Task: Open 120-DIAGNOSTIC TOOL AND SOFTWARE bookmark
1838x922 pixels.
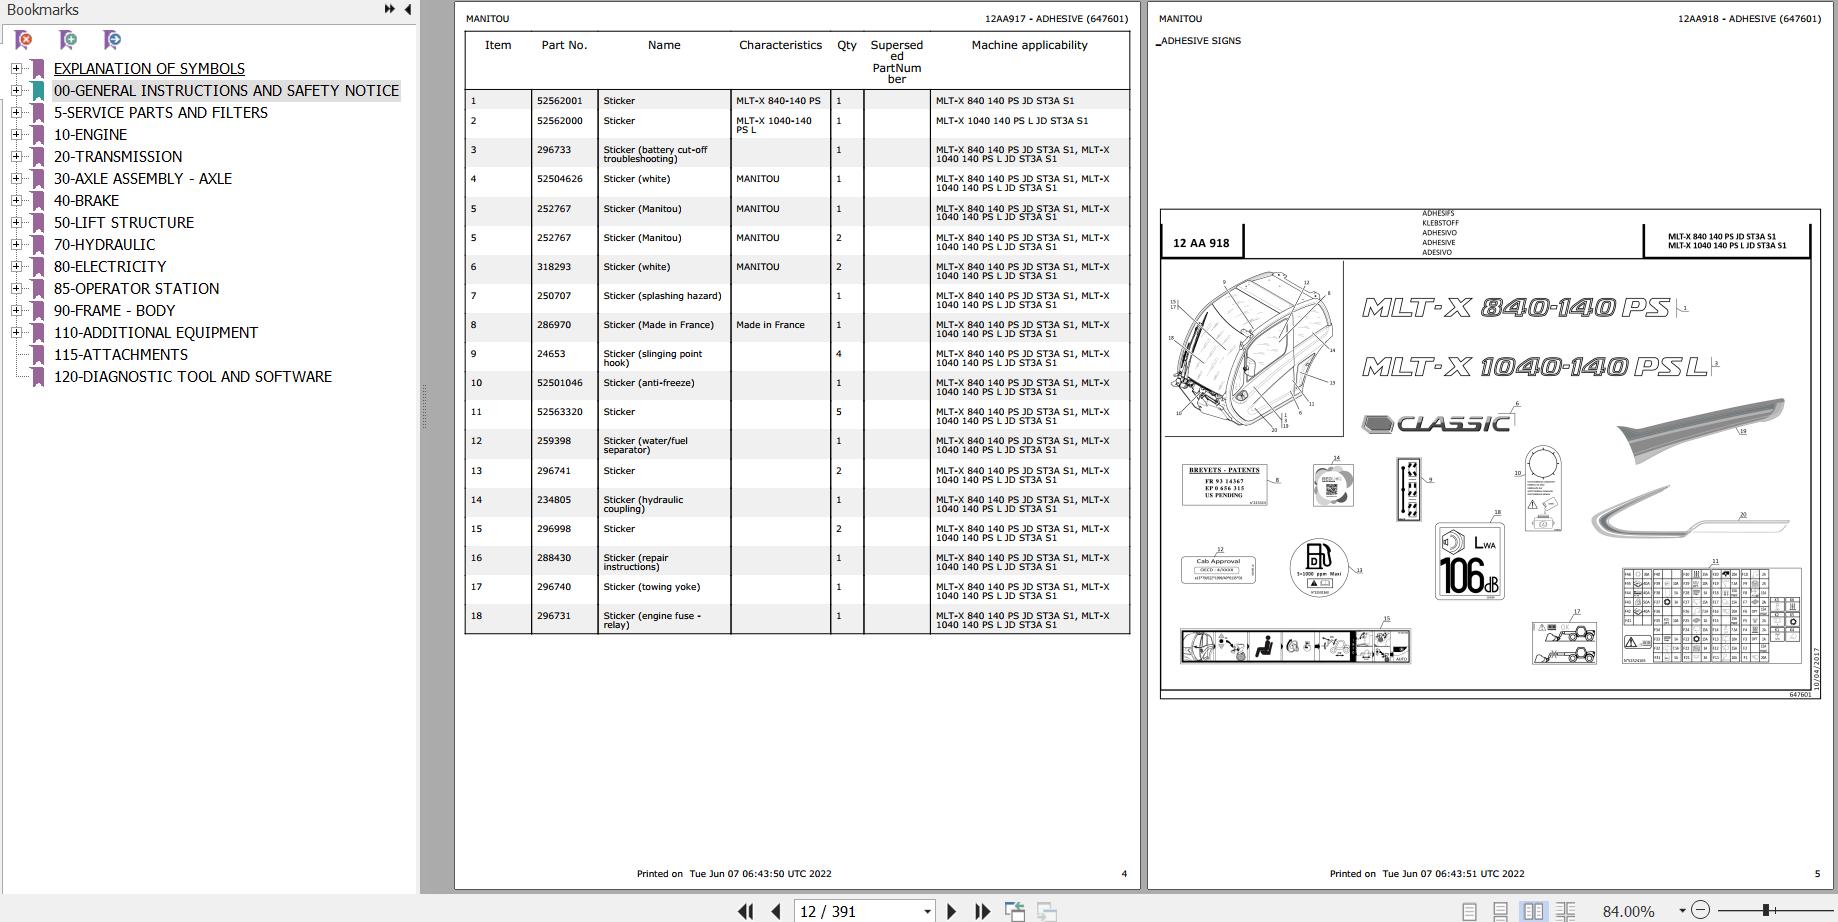Action: point(193,377)
